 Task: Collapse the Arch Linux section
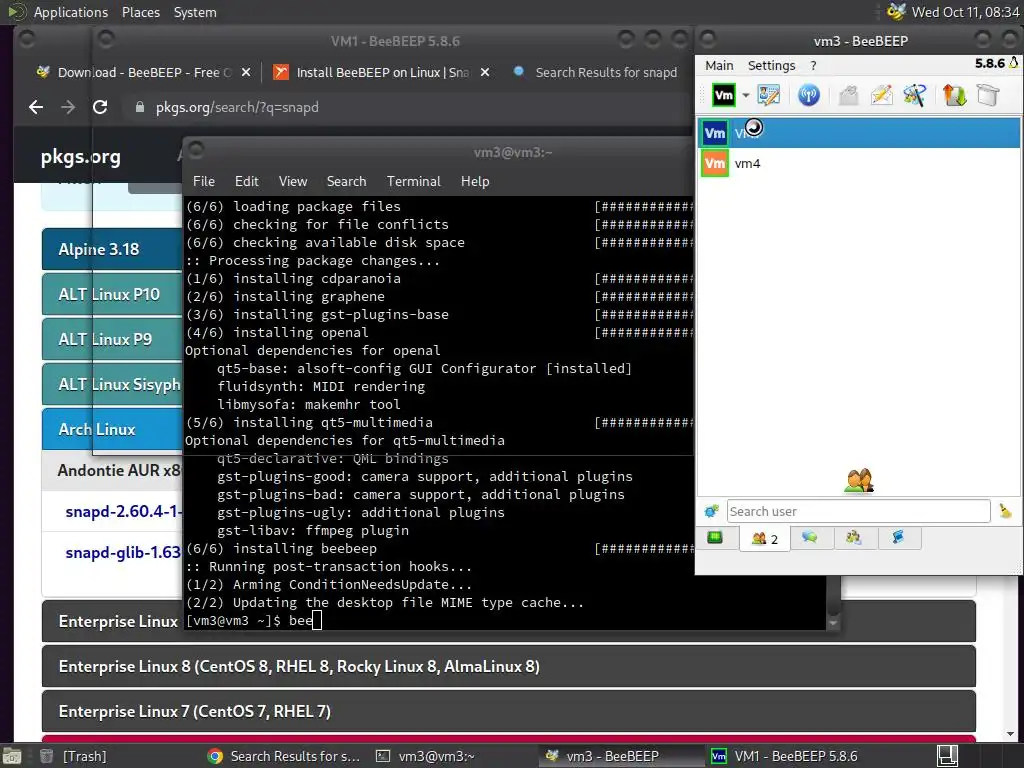point(112,429)
